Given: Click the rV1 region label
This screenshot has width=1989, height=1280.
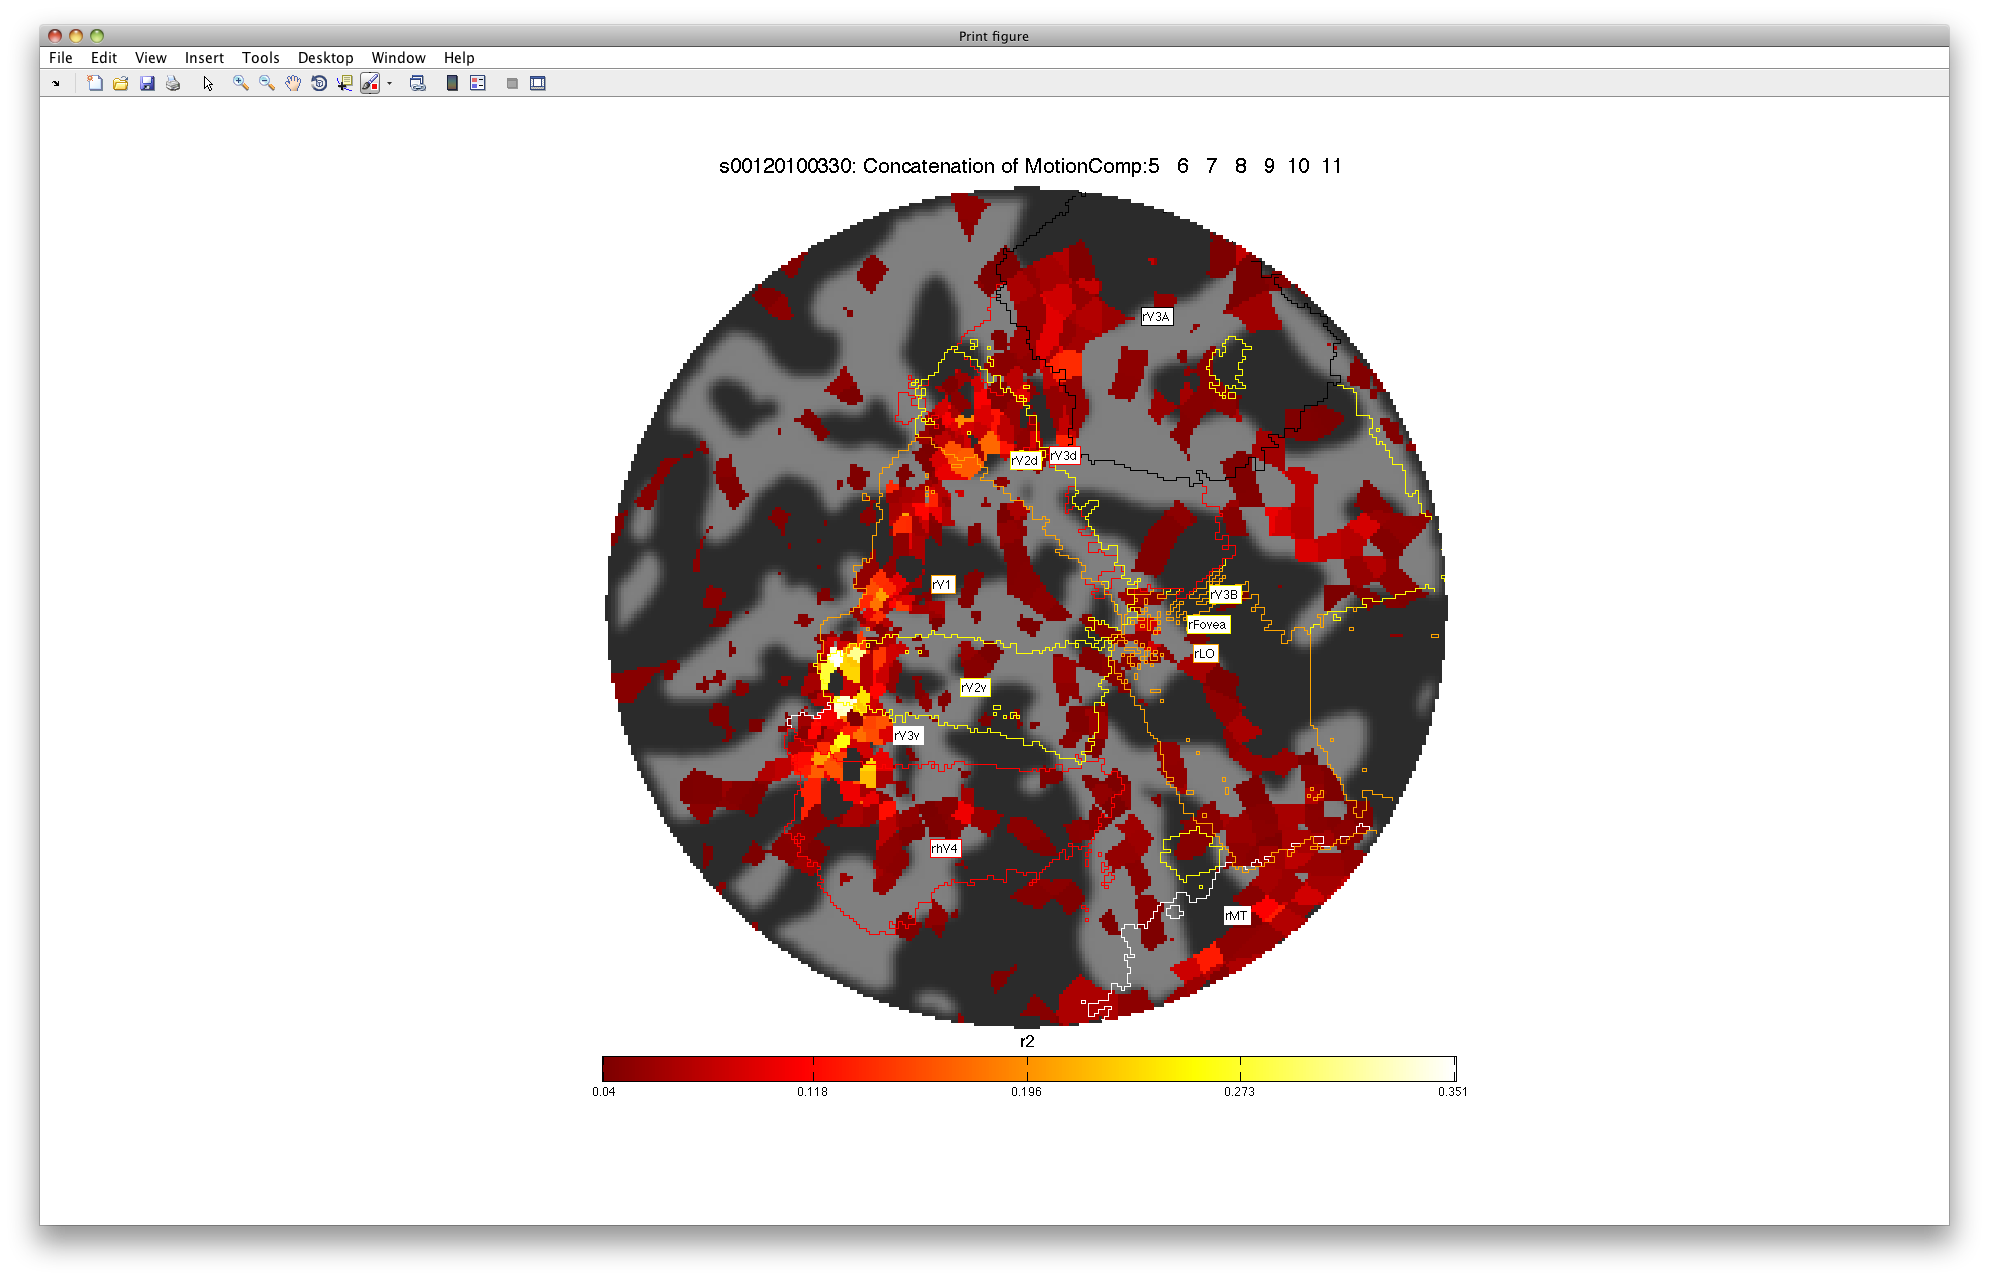Looking at the screenshot, I should point(942,584).
